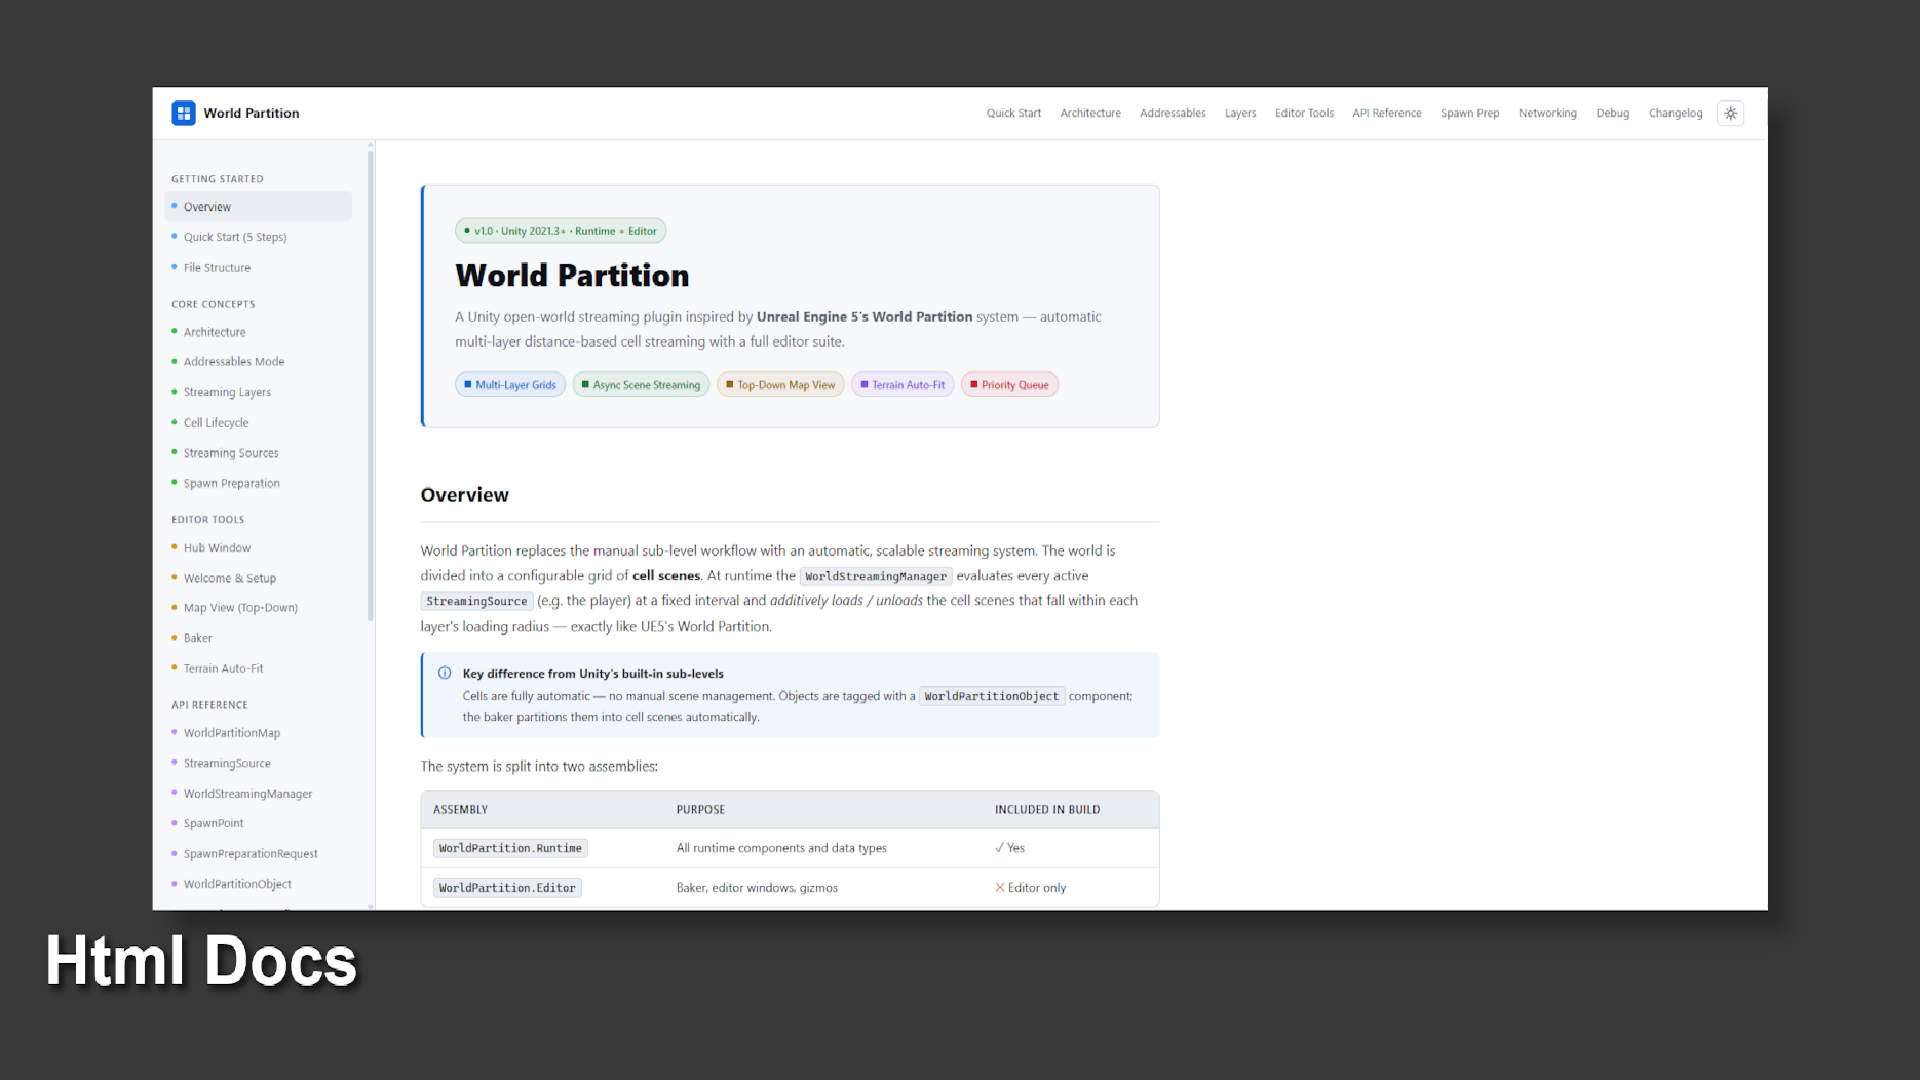Click the WorldStreamingManager inline code in paragraph

point(876,576)
